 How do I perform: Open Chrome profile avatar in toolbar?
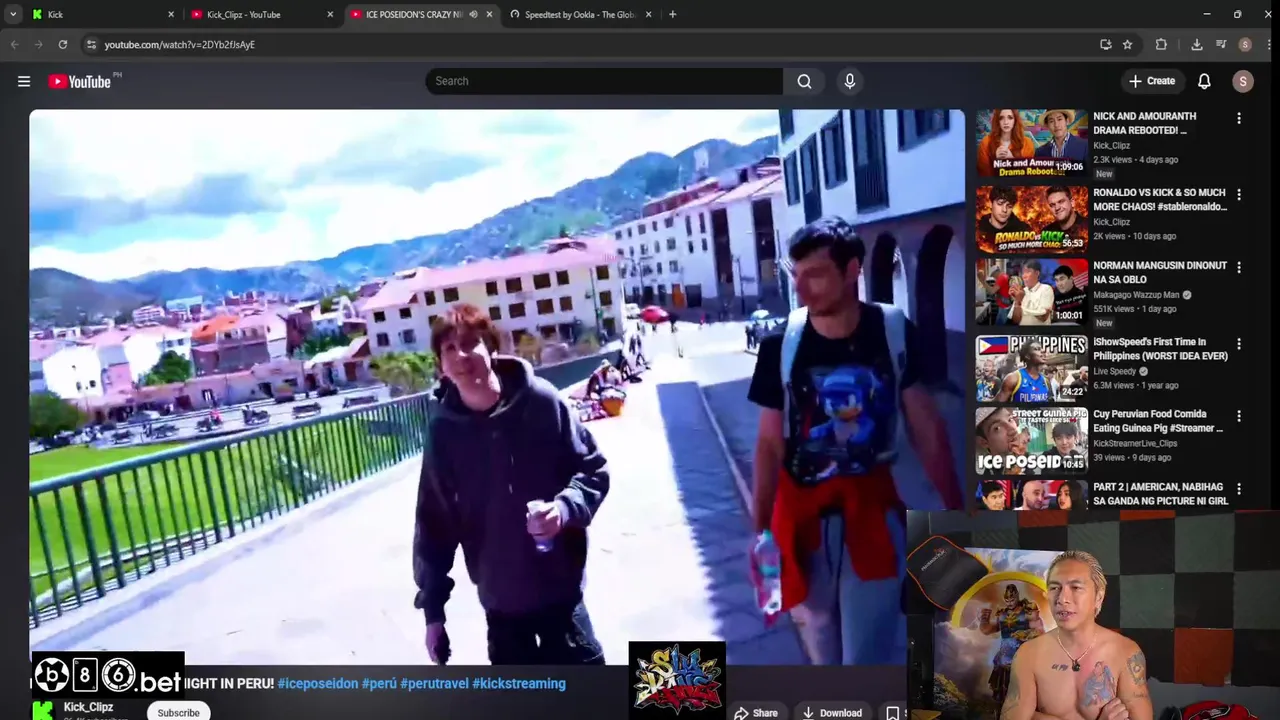point(1245,44)
